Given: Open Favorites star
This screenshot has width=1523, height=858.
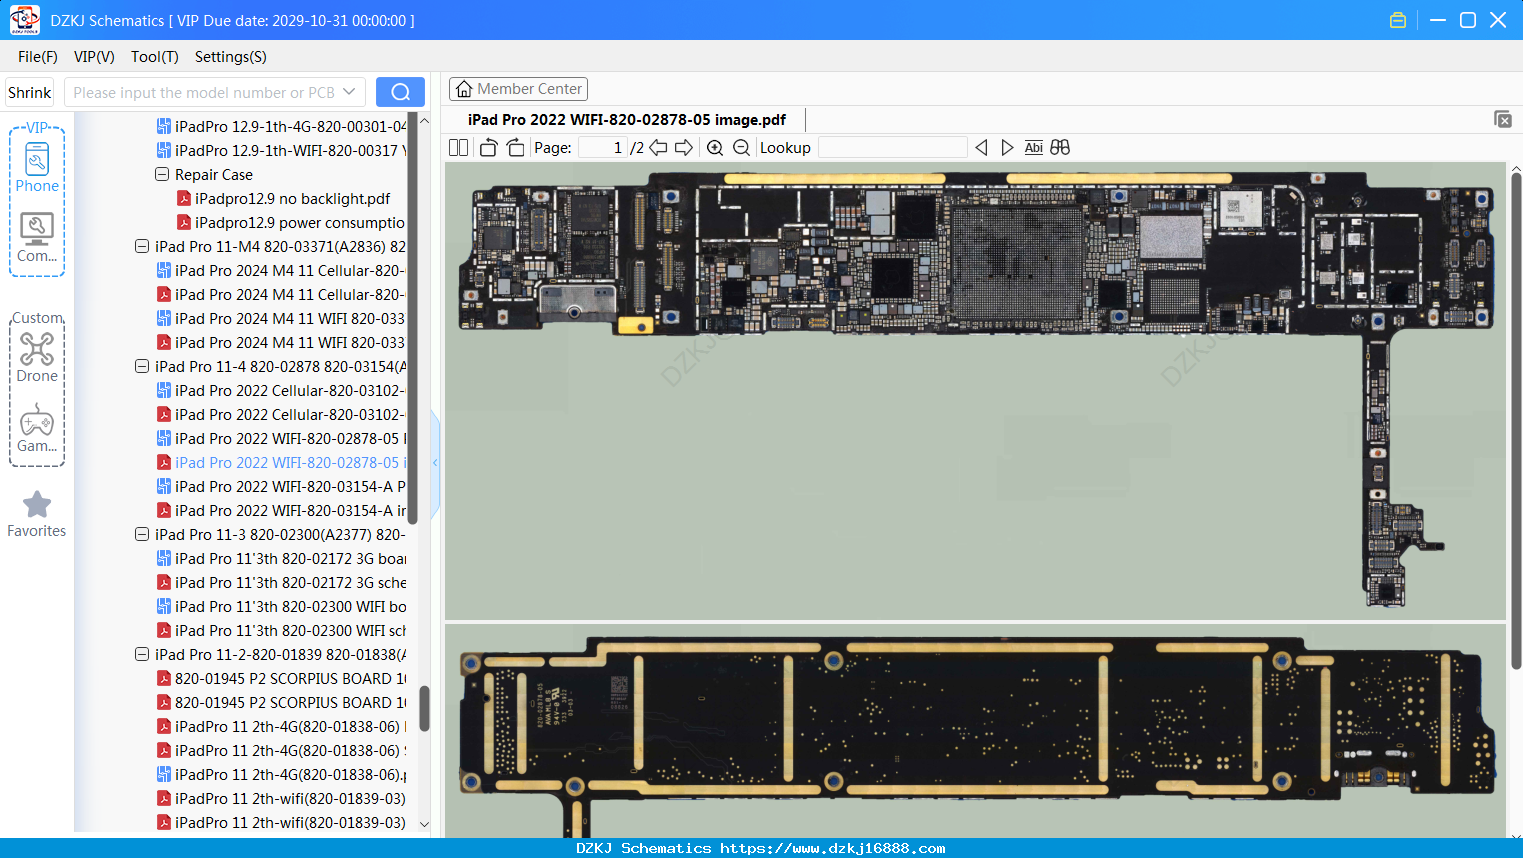Looking at the screenshot, I should pos(37,514).
